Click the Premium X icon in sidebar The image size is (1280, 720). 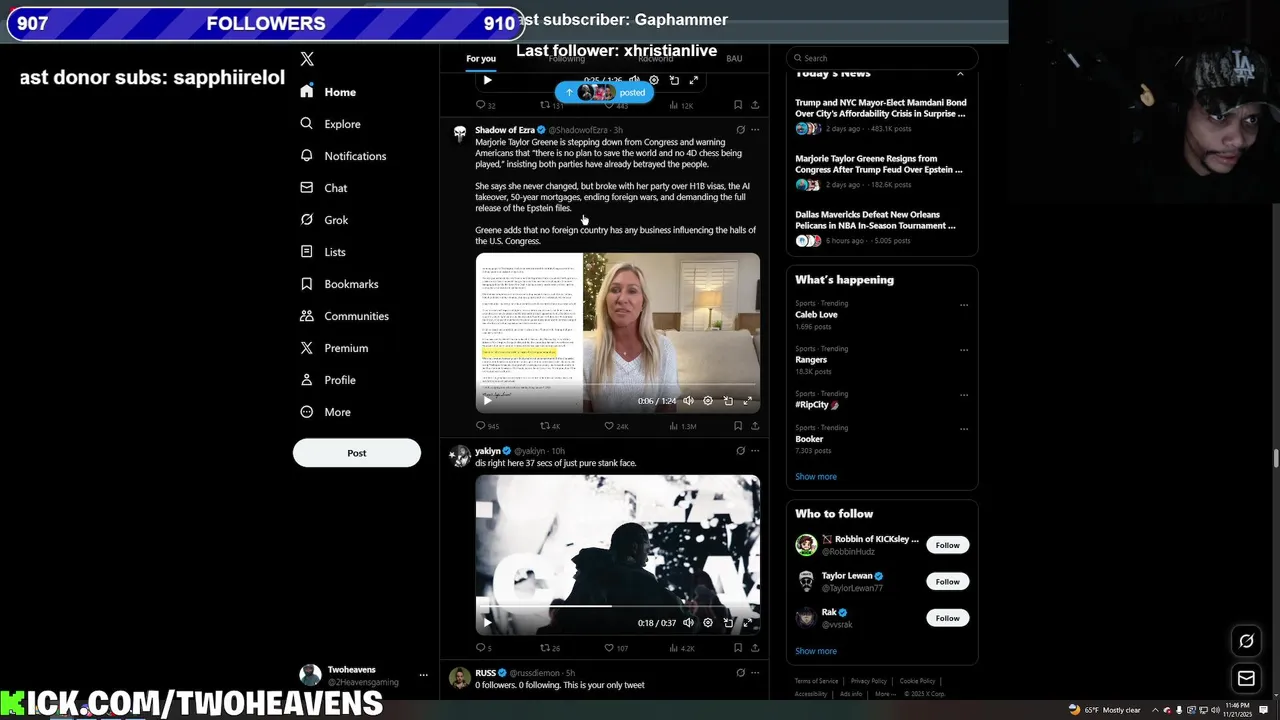(x=307, y=348)
